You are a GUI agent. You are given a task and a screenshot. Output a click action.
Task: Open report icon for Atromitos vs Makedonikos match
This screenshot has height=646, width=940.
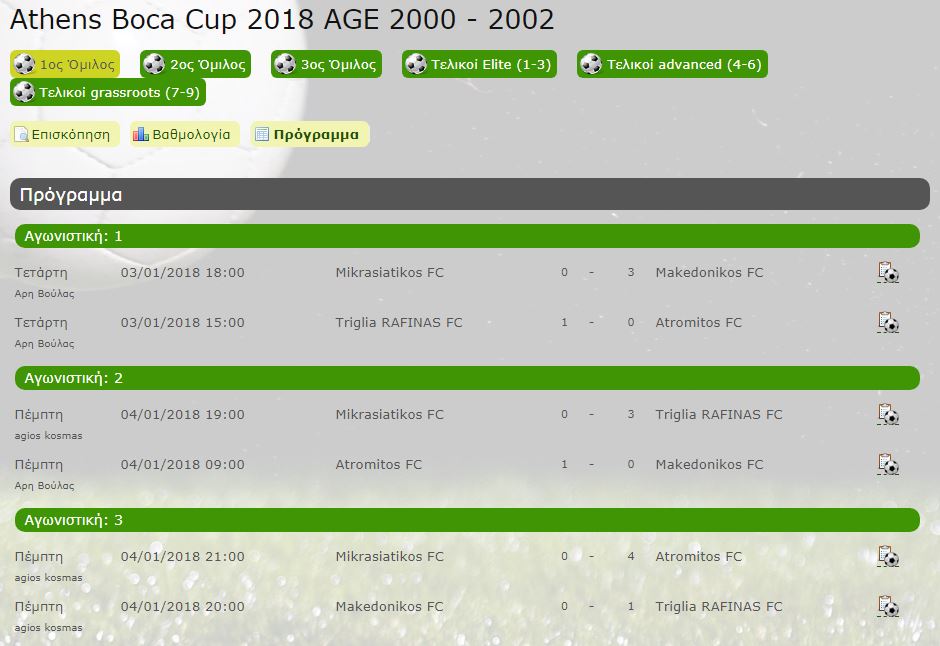[888, 464]
